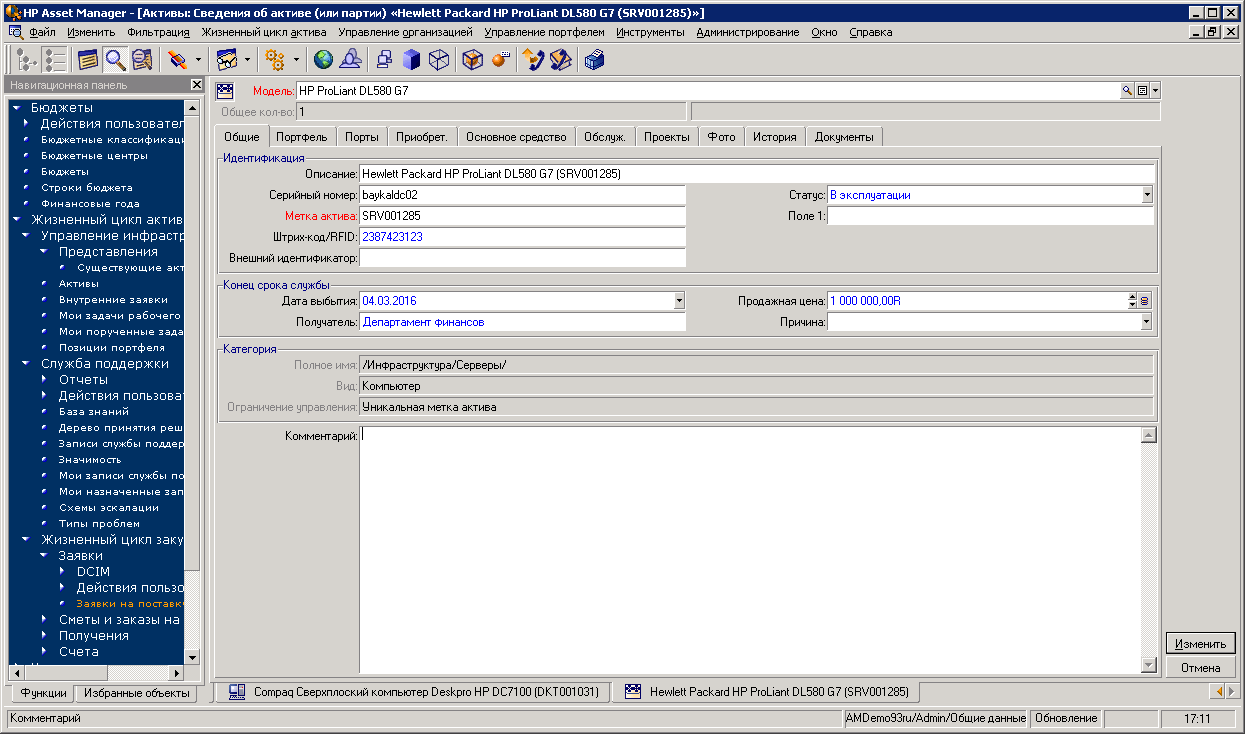Image resolution: width=1245 pixels, height=734 pixels.
Task: Click the solid blue cube icon
Action: tap(411, 60)
